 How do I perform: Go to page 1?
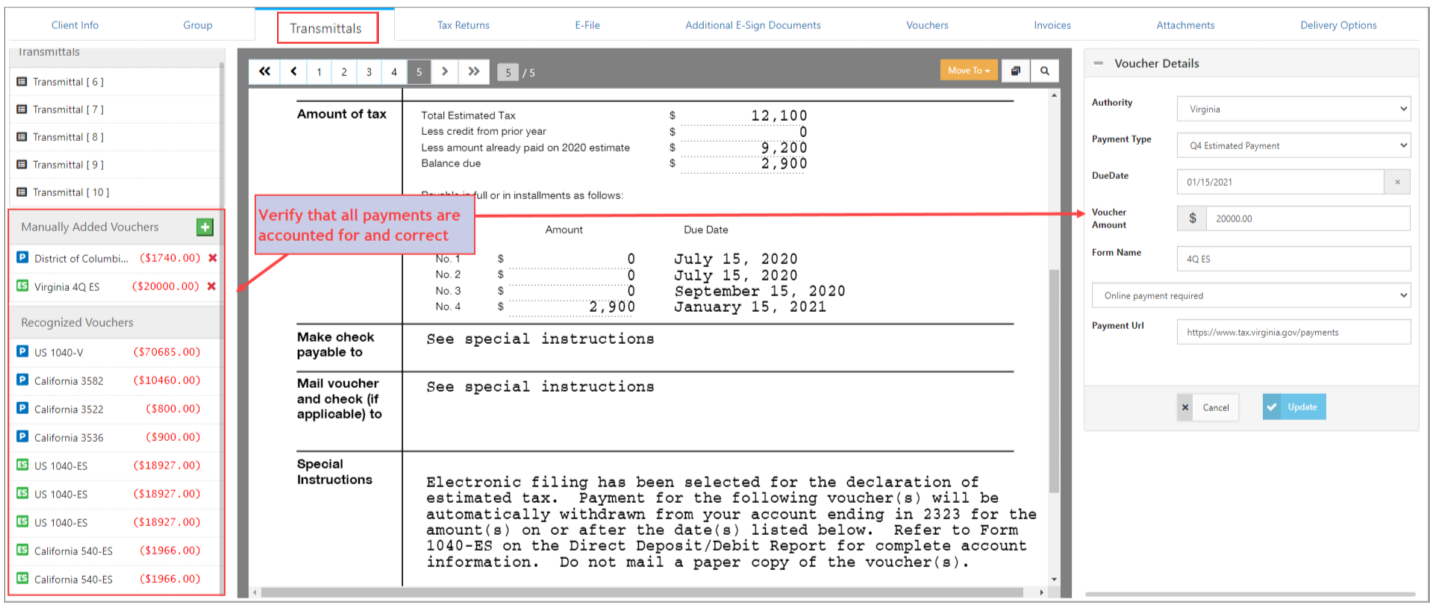(x=319, y=72)
